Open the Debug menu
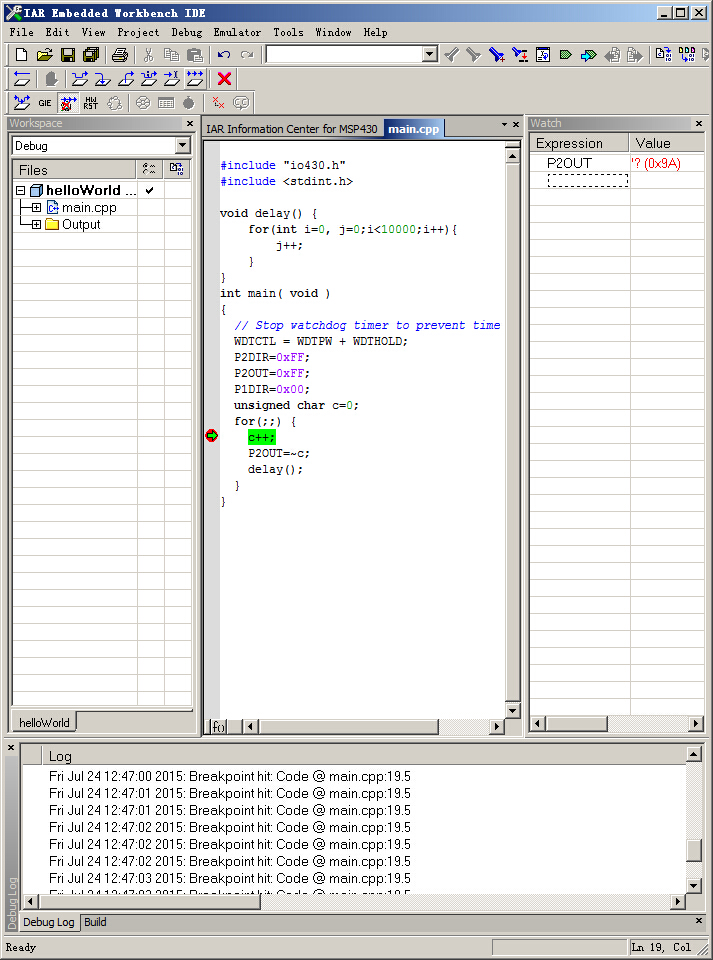 click(x=187, y=32)
